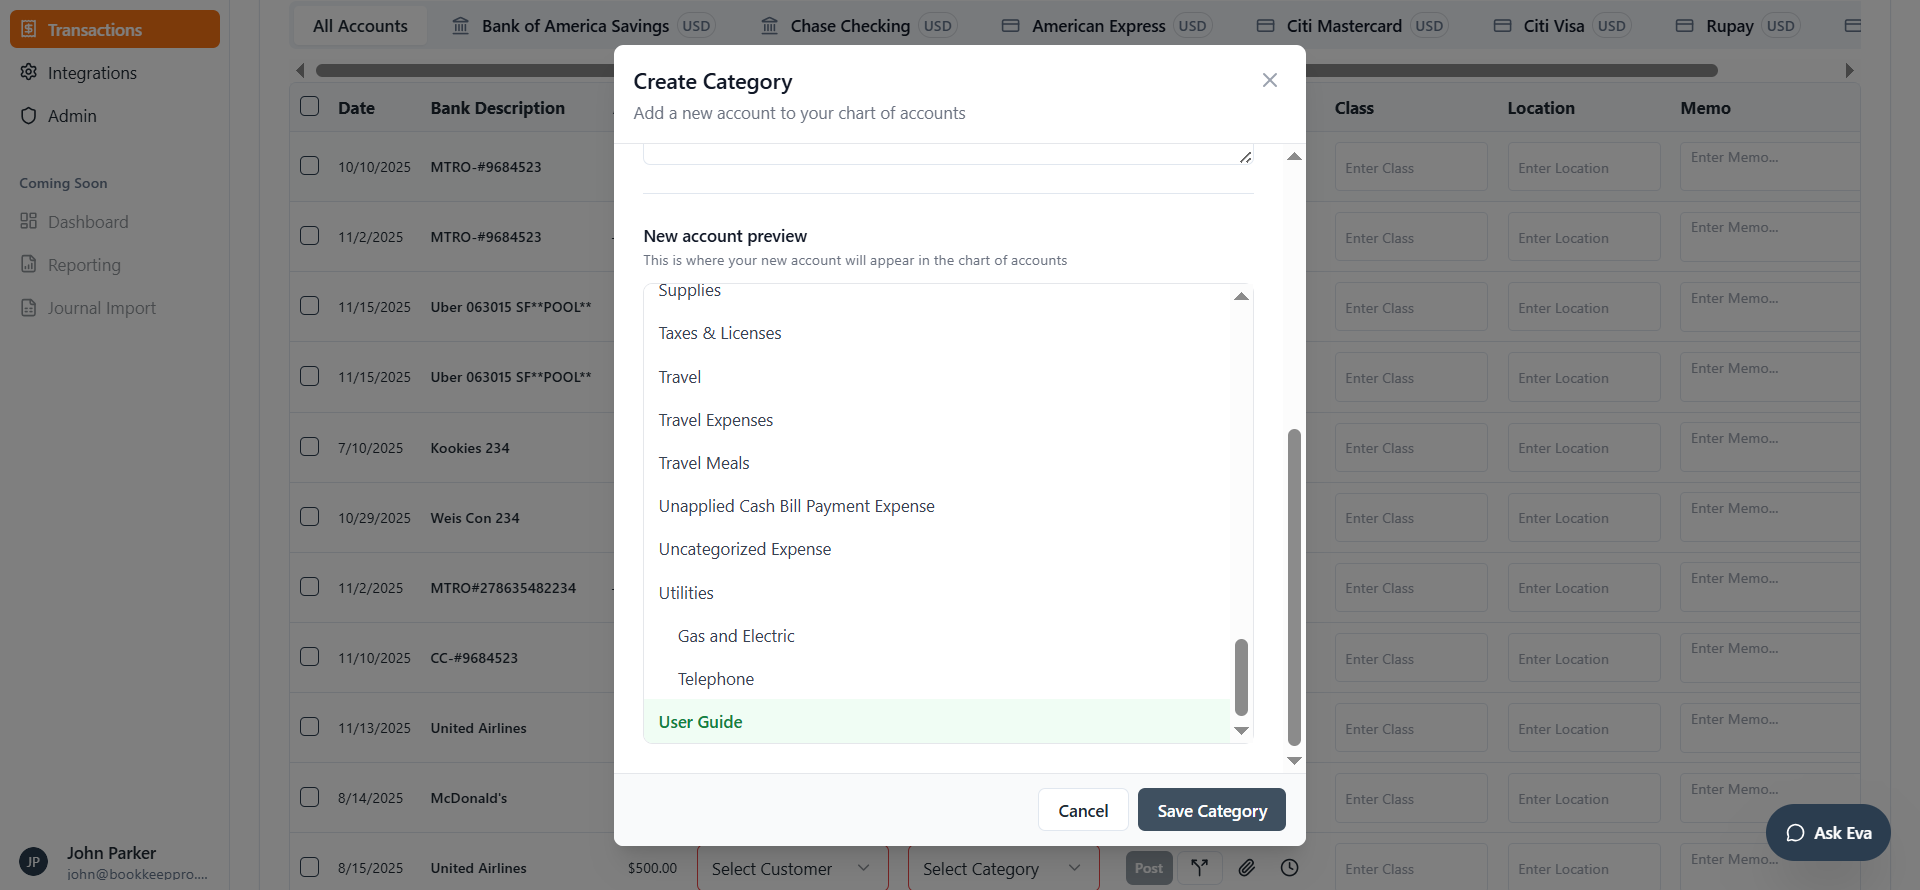Screen dimensions: 1920x890
Task: Open the Ask Eva chat
Action: [x=1827, y=833]
